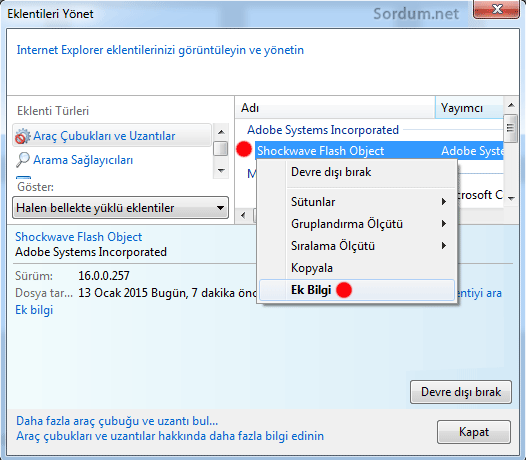Image resolution: width=526 pixels, height=460 pixels.
Task: Open 'Daha fazla araç çubuğu ve uzantı bul...' link
Action: click(x=117, y=421)
